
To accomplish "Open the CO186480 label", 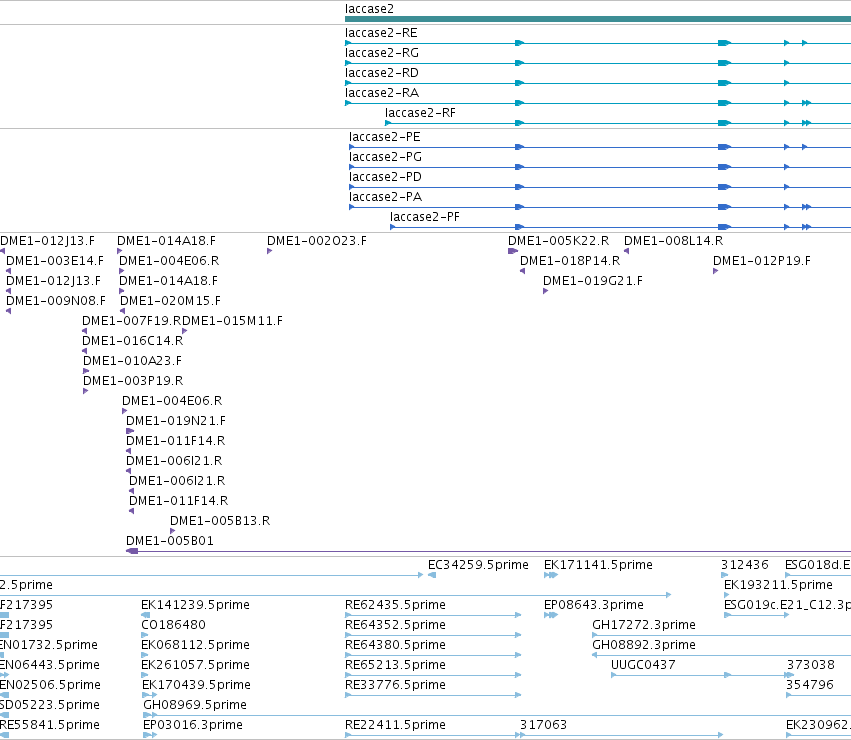I will (x=173, y=625).
